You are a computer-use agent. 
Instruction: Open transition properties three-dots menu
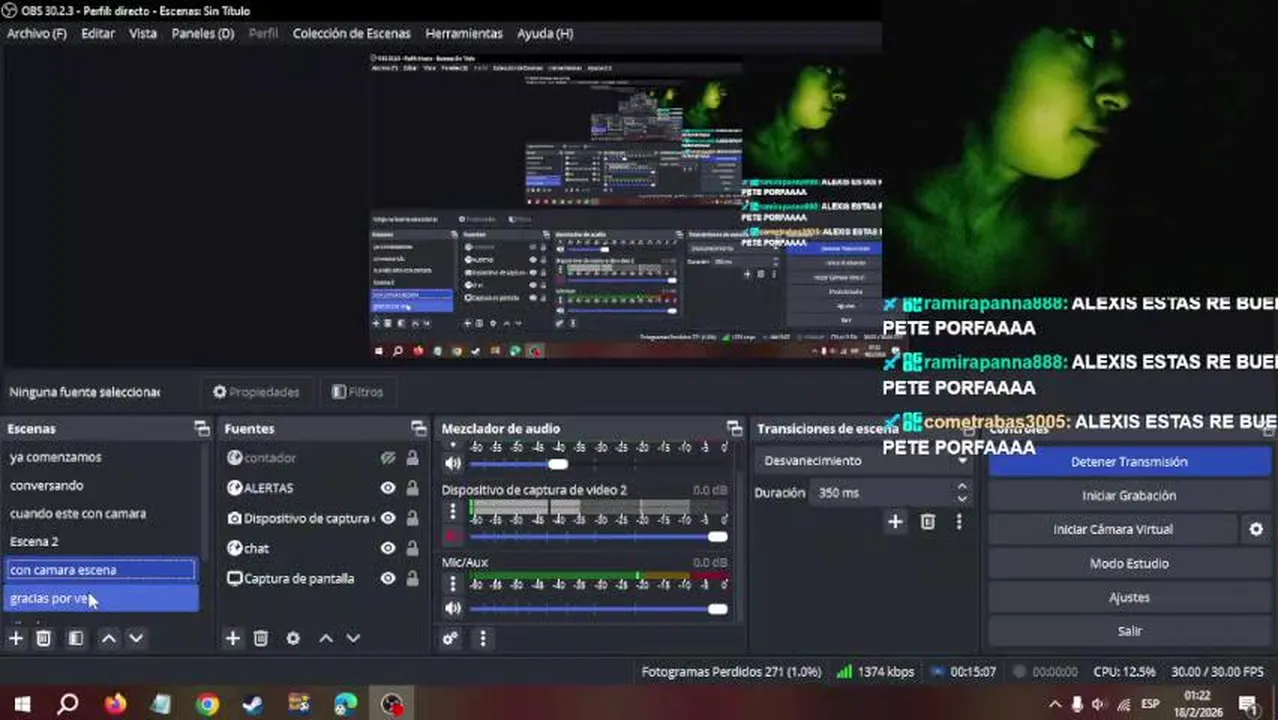click(959, 521)
